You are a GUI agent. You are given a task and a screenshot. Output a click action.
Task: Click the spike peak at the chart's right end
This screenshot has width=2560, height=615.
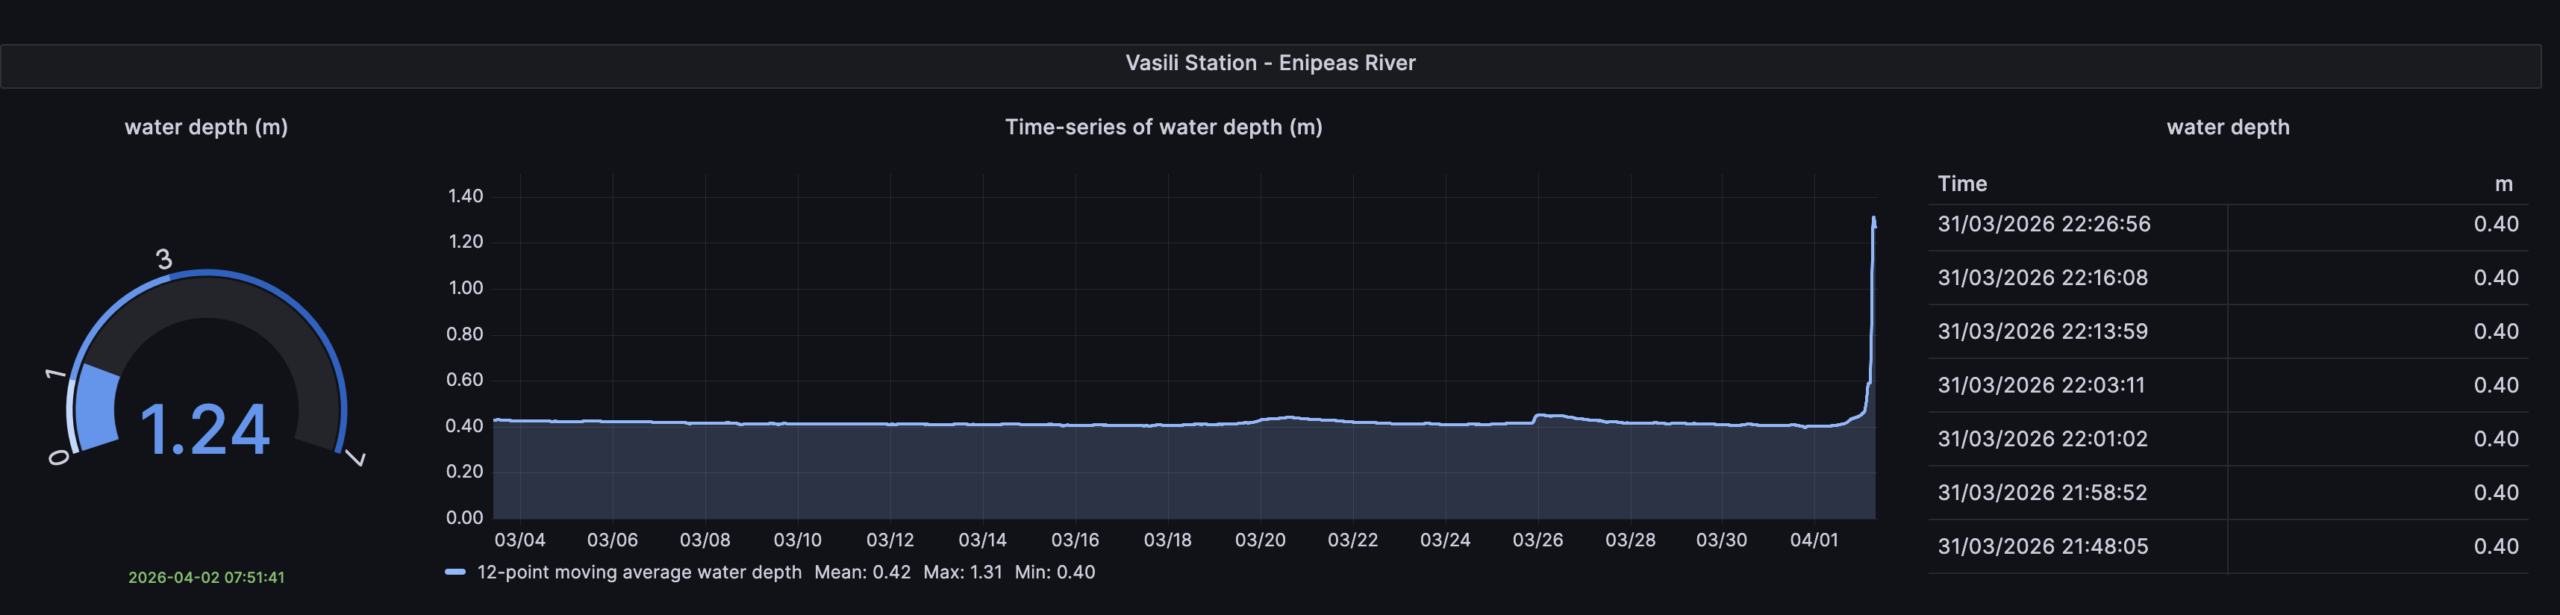click(1873, 219)
